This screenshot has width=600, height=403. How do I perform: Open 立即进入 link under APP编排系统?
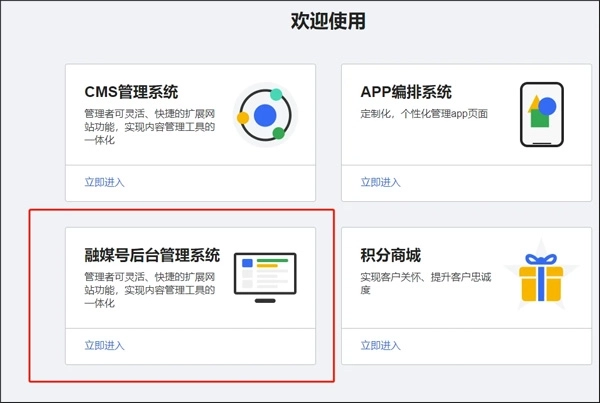click(380, 182)
